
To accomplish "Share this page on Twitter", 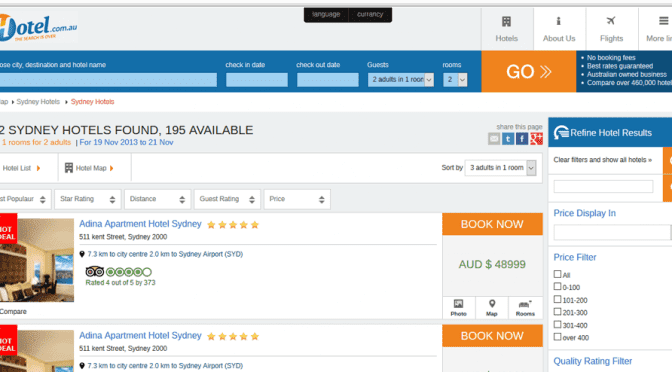I will [x=508, y=139].
